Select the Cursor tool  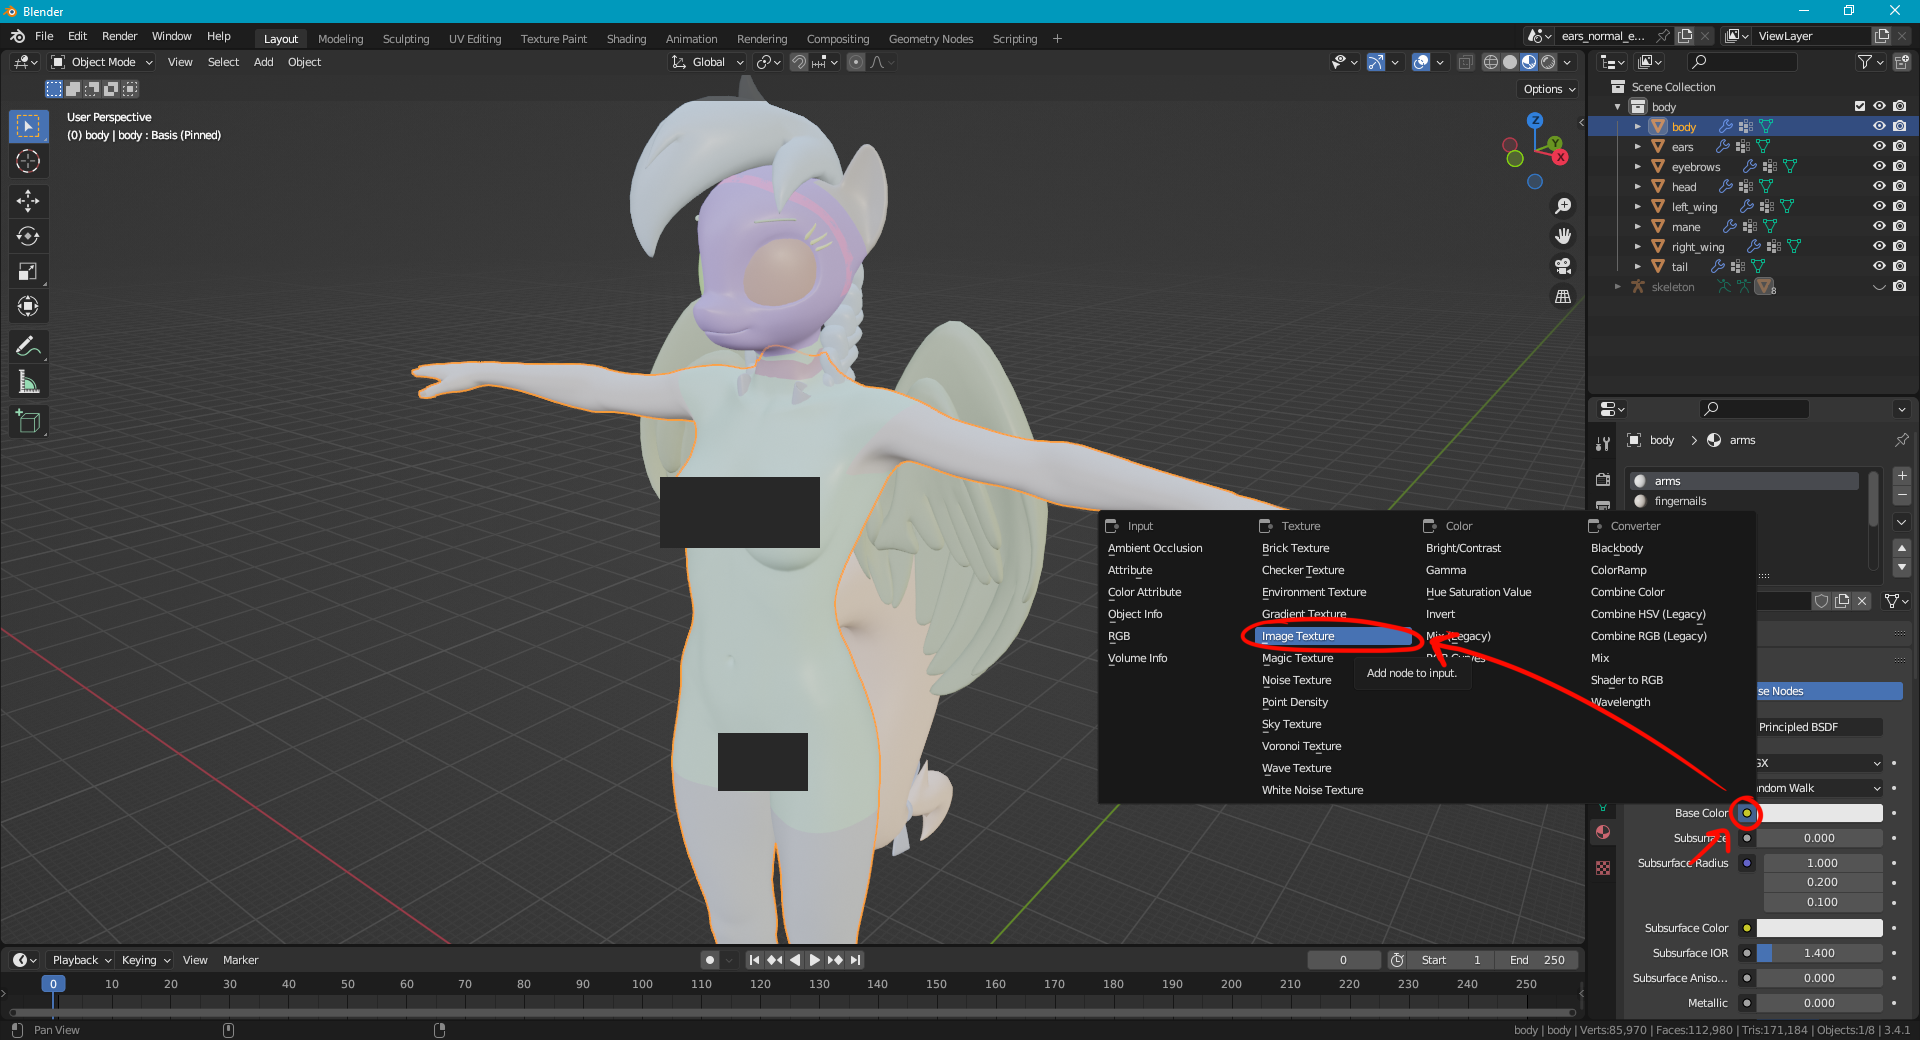(28, 161)
